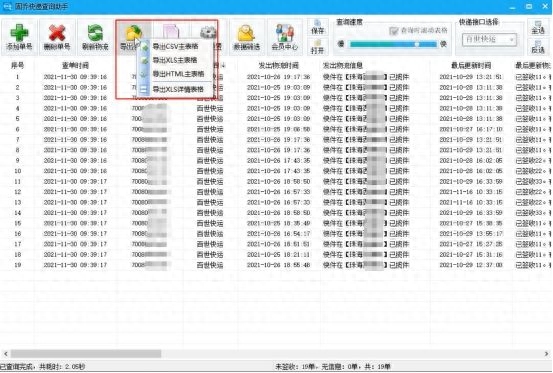
Task: Click the 保存 save icon
Action: [317, 27]
